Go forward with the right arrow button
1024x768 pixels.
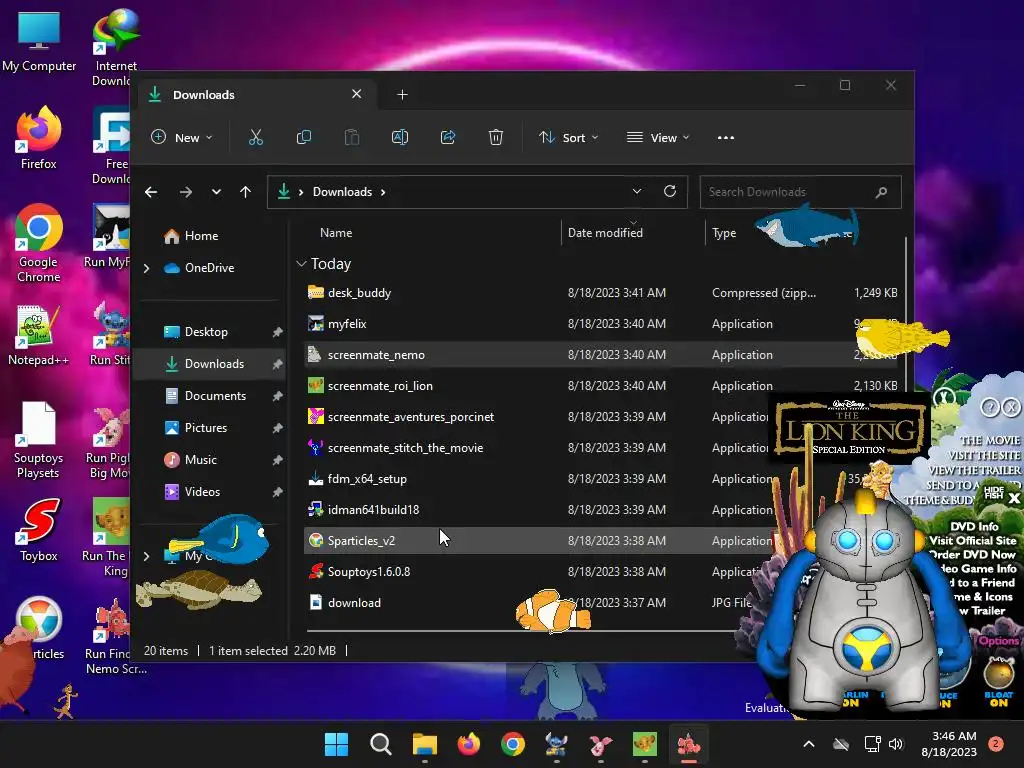[185, 192]
